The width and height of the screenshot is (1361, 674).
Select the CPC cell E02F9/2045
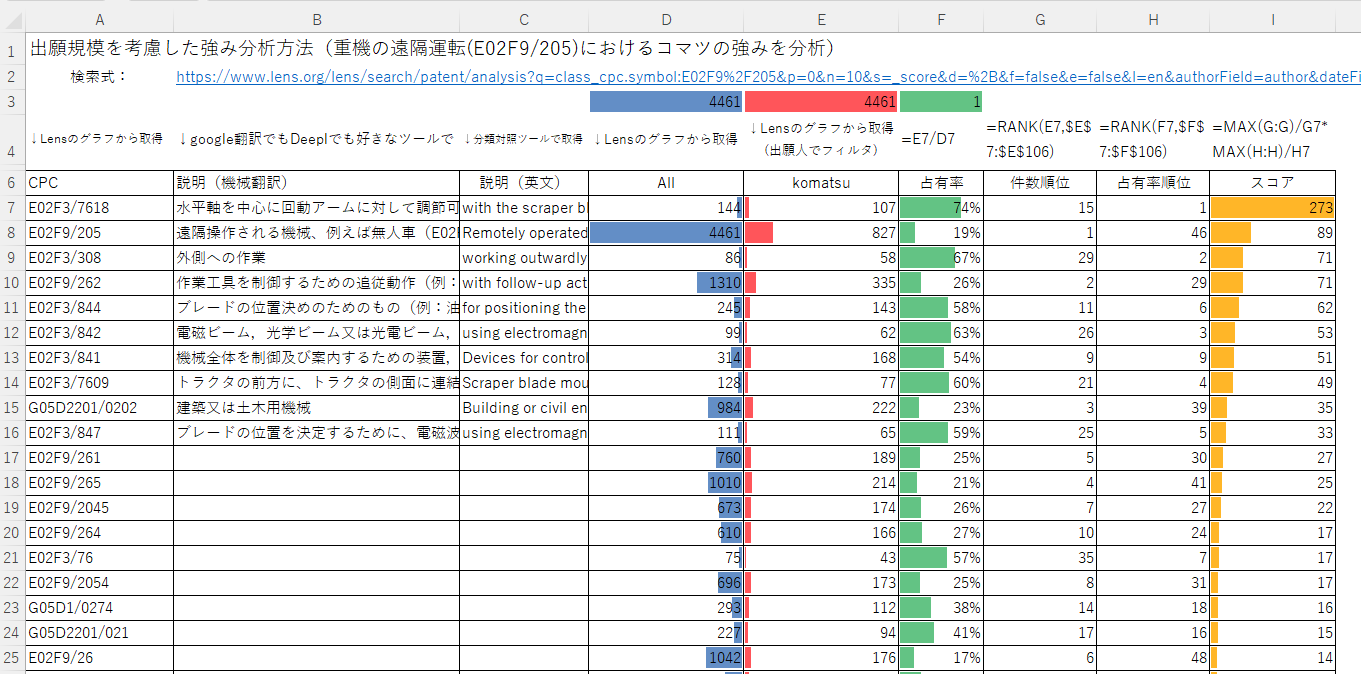point(99,508)
